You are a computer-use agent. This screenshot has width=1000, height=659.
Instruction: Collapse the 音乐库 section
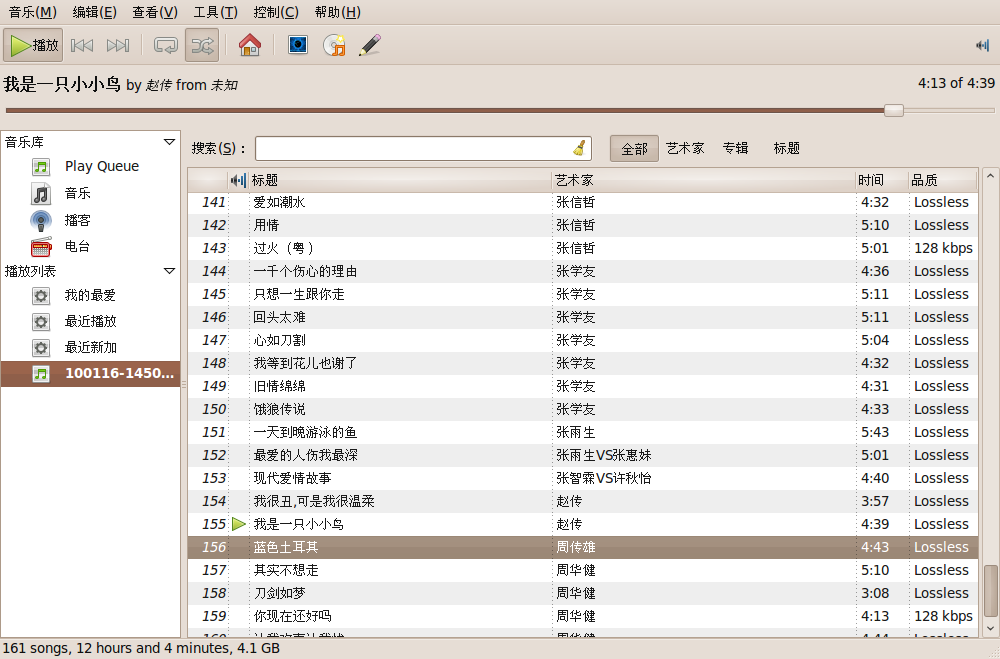169,142
